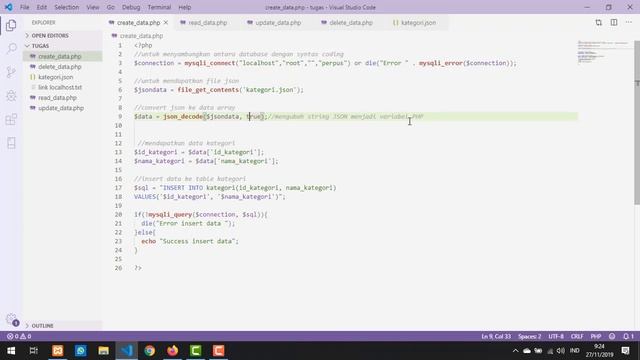Change line endings via CRLF

pyautogui.click(x=577, y=336)
